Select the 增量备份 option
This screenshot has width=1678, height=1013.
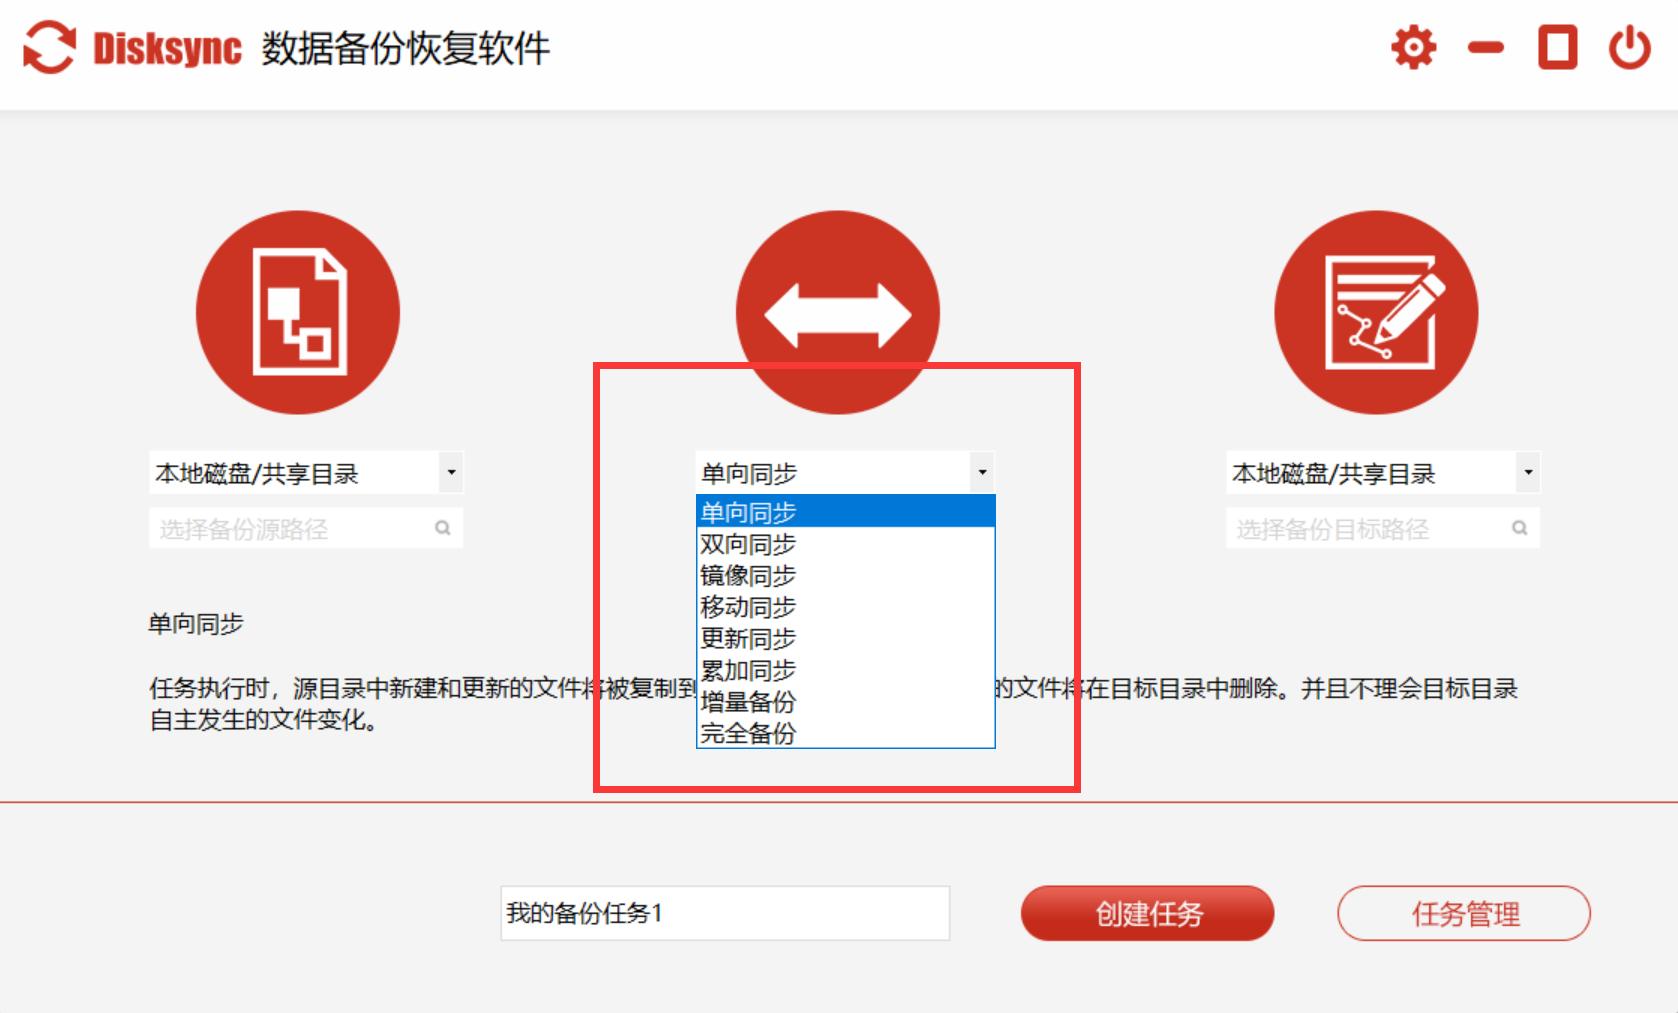pyautogui.click(x=748, y=703)
